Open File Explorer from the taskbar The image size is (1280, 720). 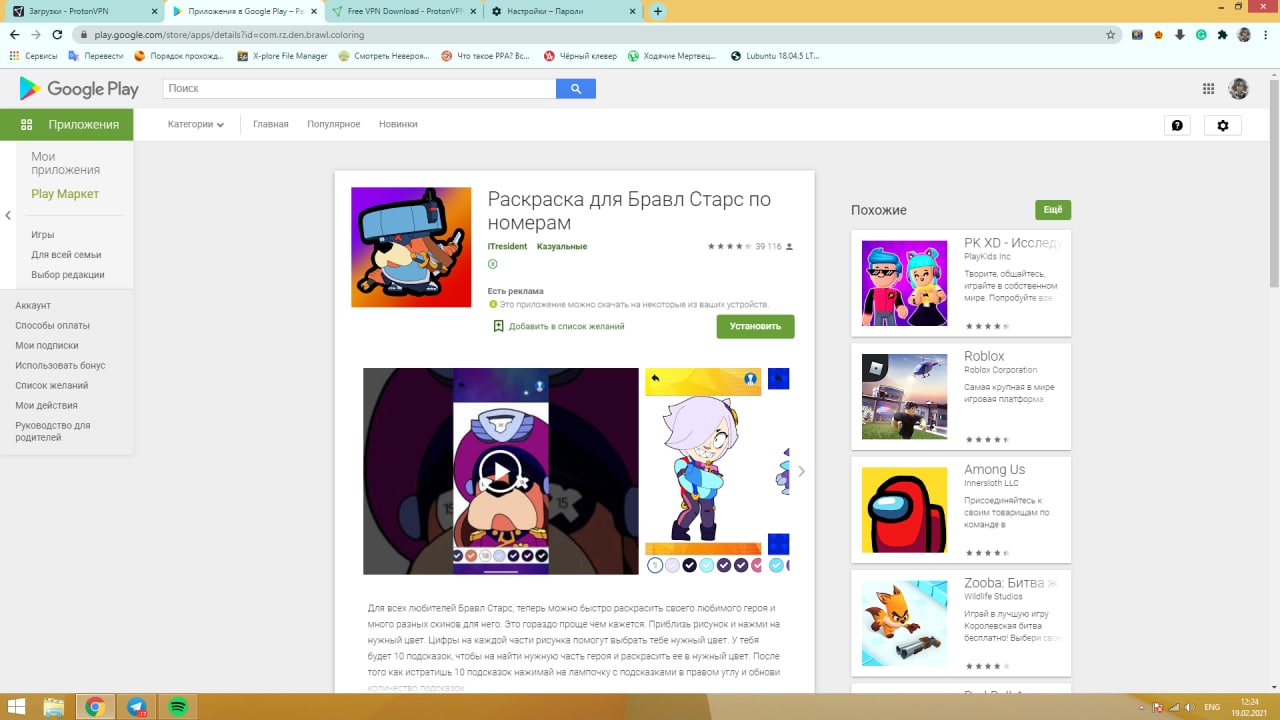pos(55,707)
